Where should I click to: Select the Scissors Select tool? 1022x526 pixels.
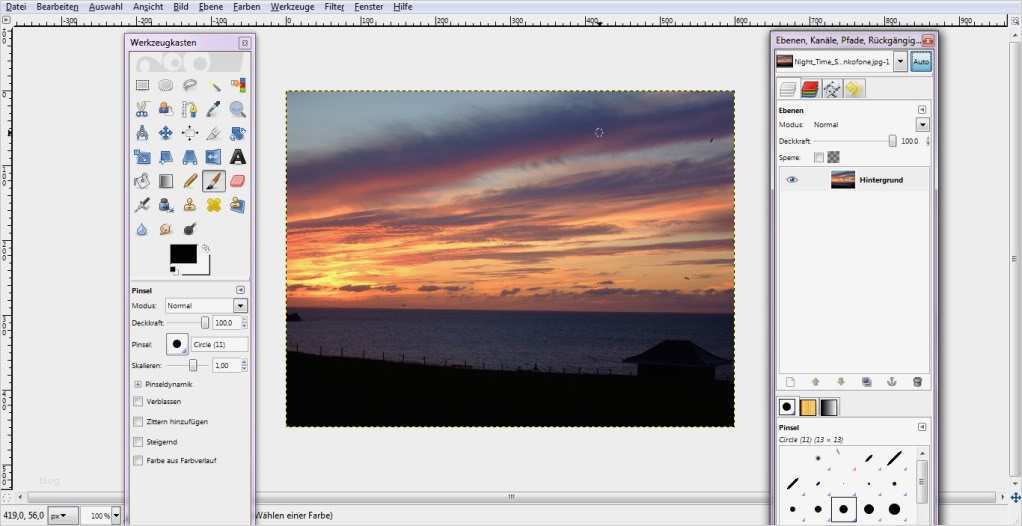point(142,109)
